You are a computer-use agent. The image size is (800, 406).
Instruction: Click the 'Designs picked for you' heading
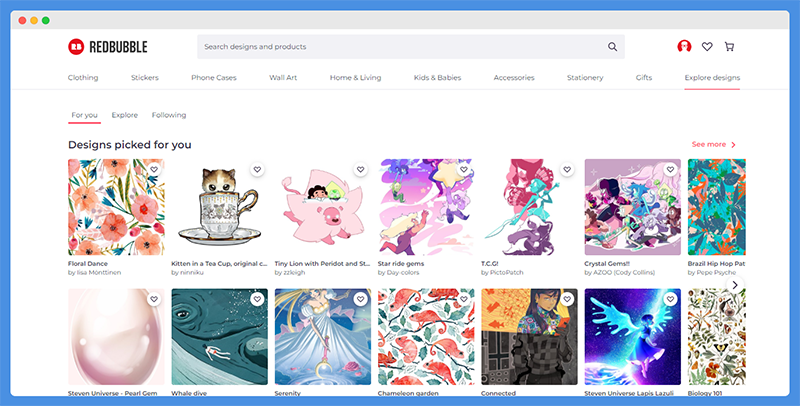tap(130, 145)
